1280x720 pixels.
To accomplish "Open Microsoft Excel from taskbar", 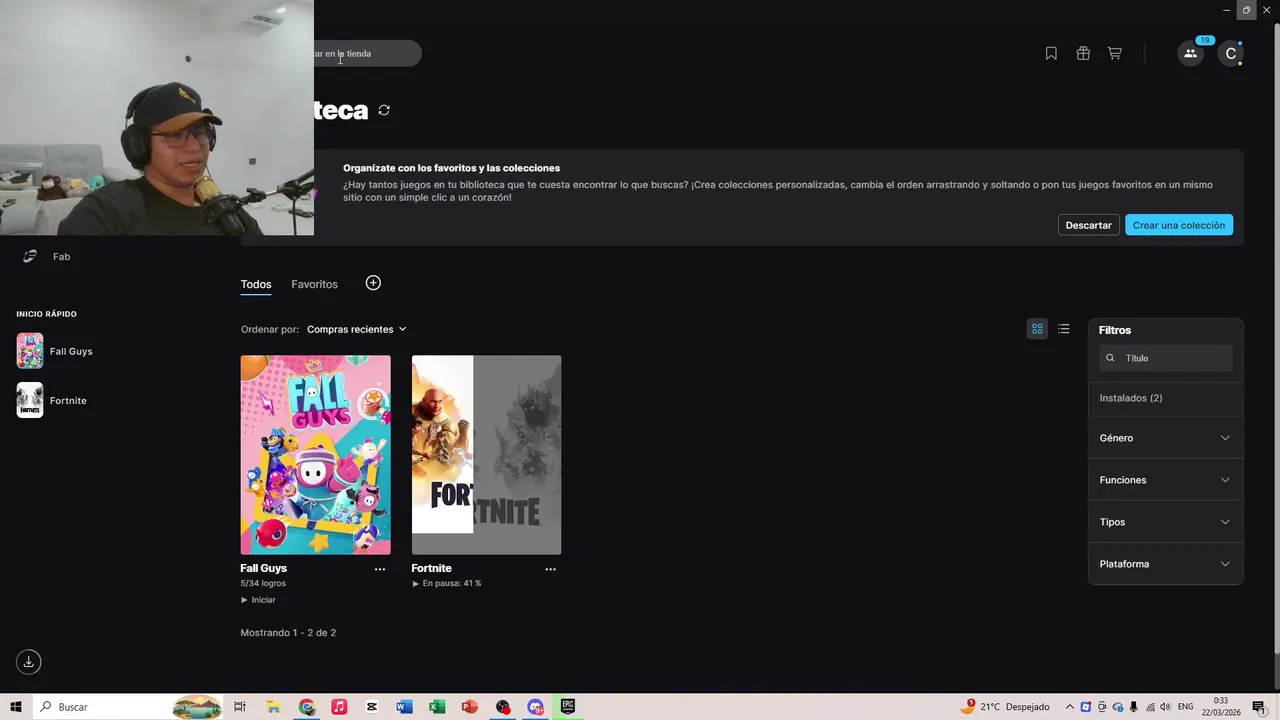I will 437,707.
